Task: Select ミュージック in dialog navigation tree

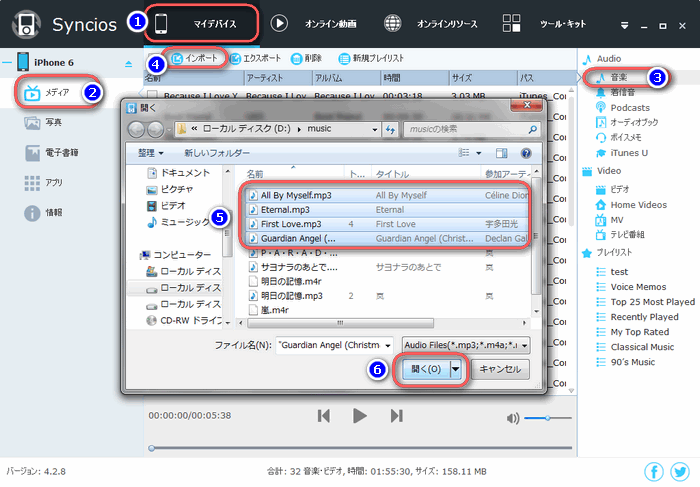Action: tap(179, 222)
